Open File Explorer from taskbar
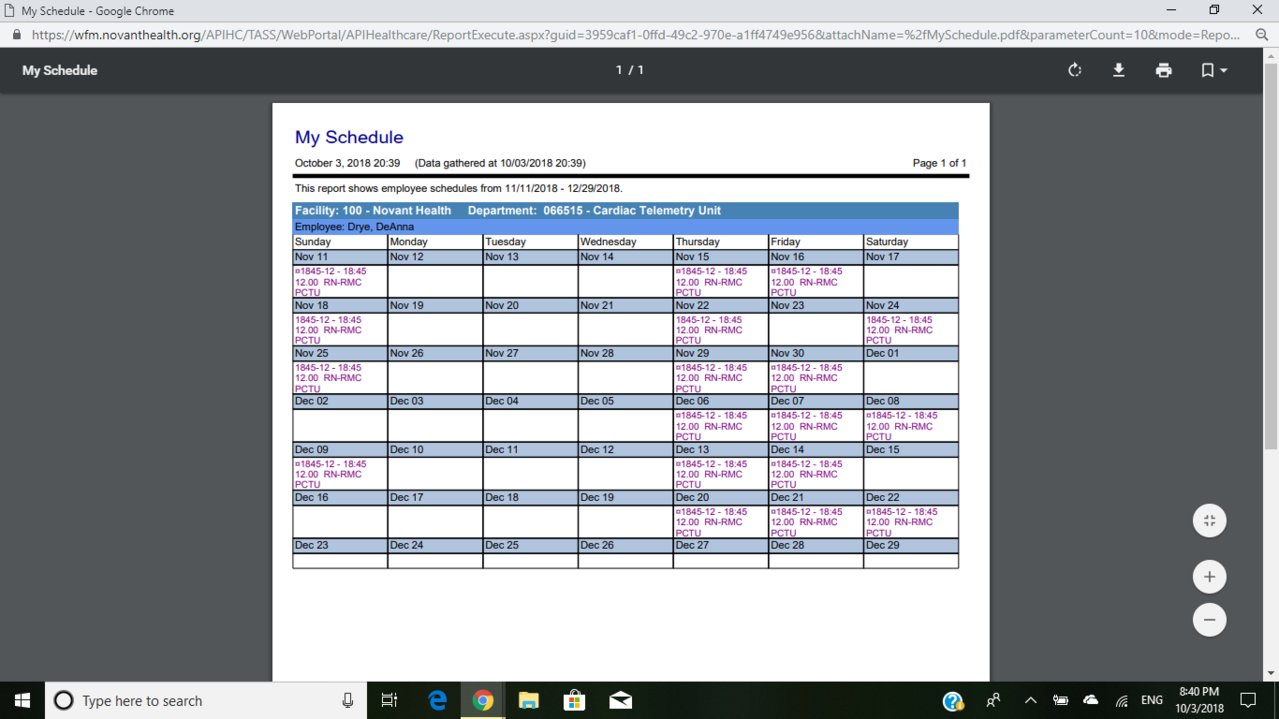1279x719 pixels. [528, 700]
